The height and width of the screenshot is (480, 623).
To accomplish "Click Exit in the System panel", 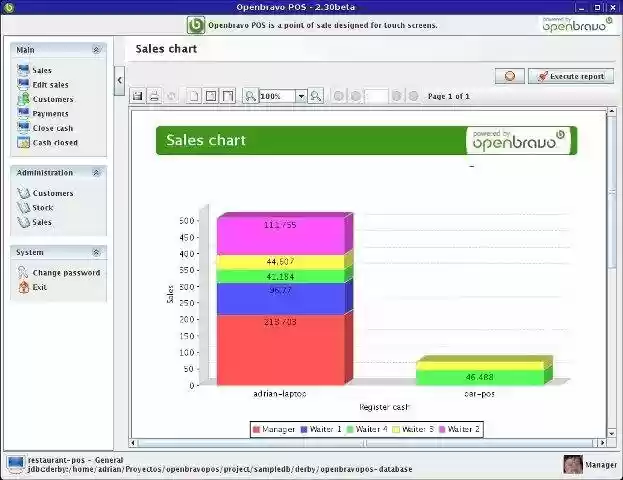I will [x=33, y=287].
